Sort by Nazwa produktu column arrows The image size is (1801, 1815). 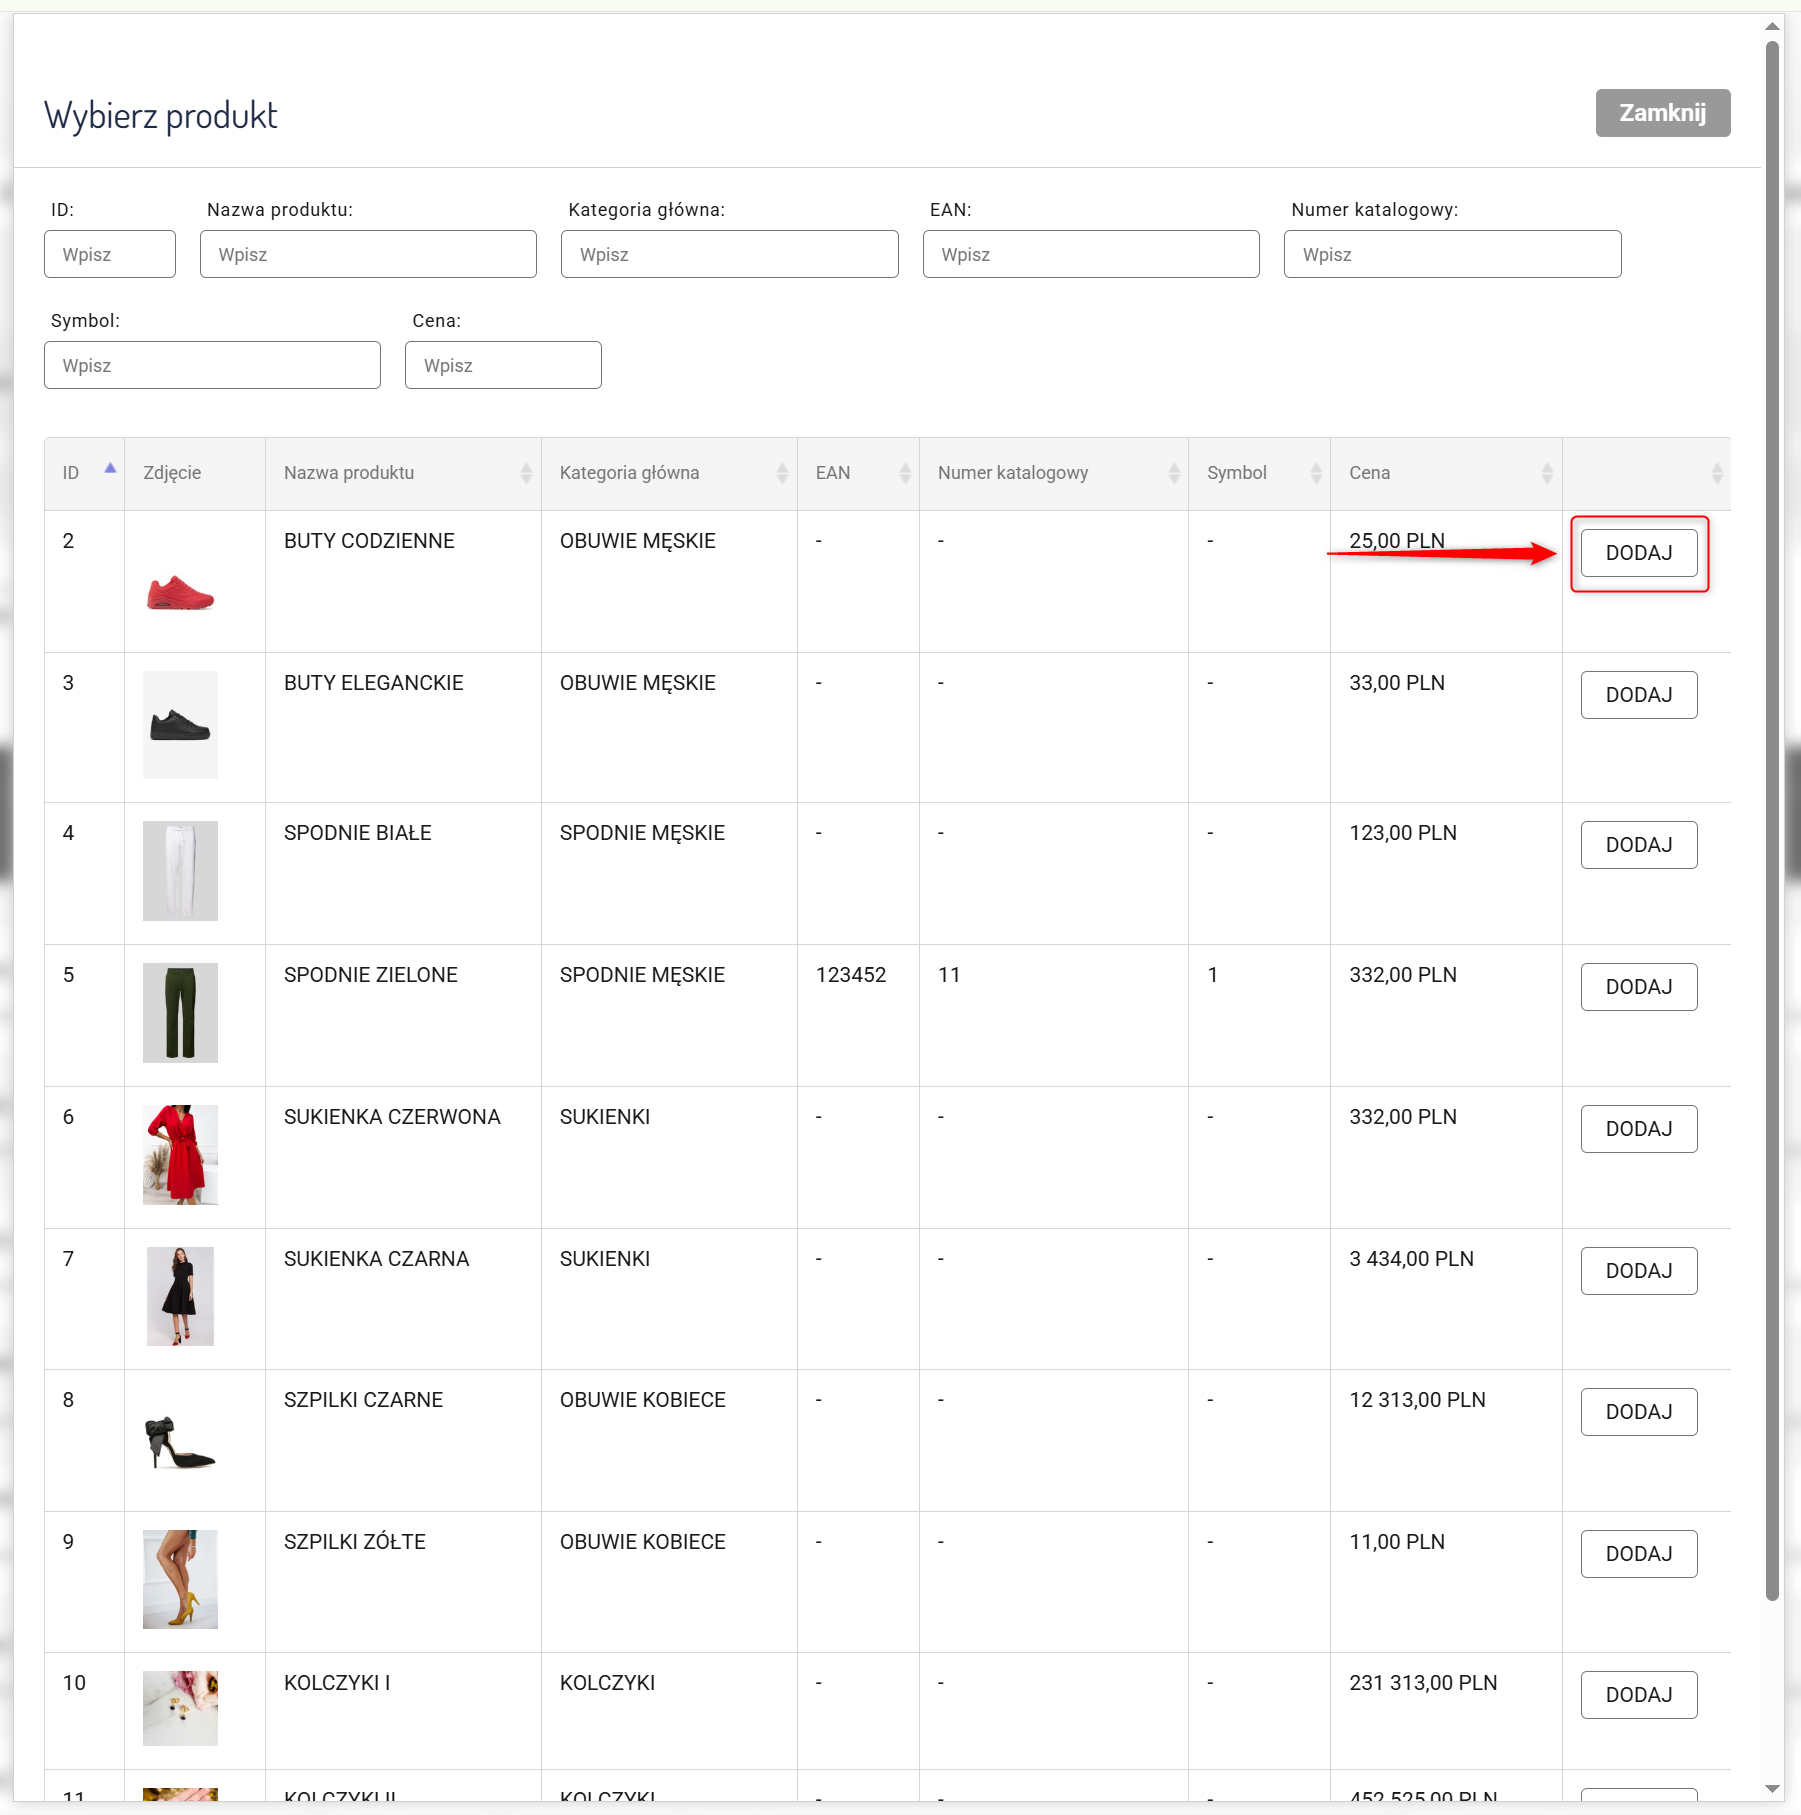pyautogui.click(x=526, y=474)
